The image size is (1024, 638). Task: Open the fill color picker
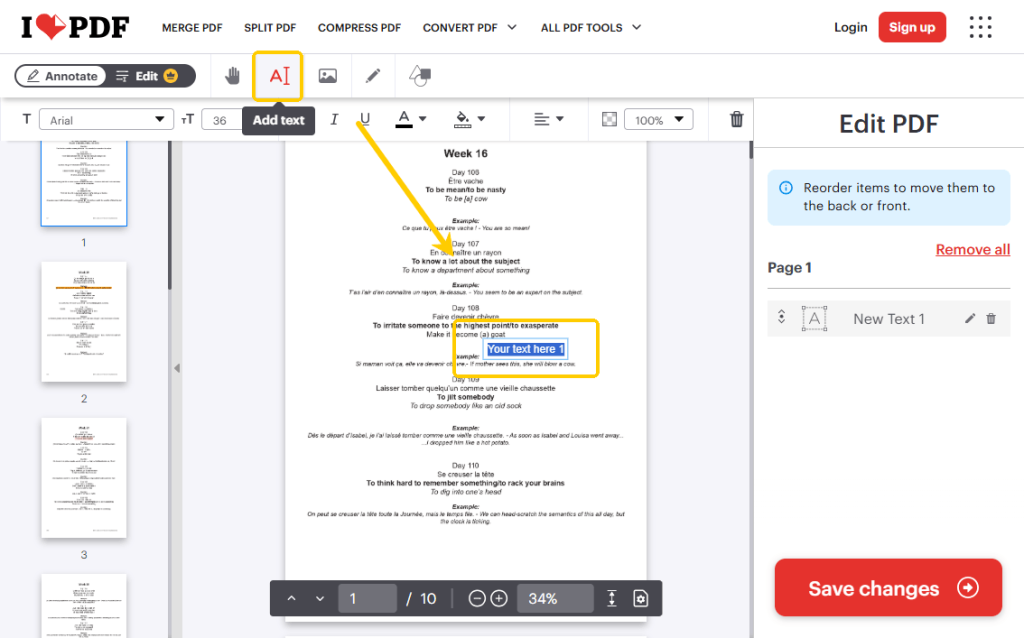tap(470, 119)
